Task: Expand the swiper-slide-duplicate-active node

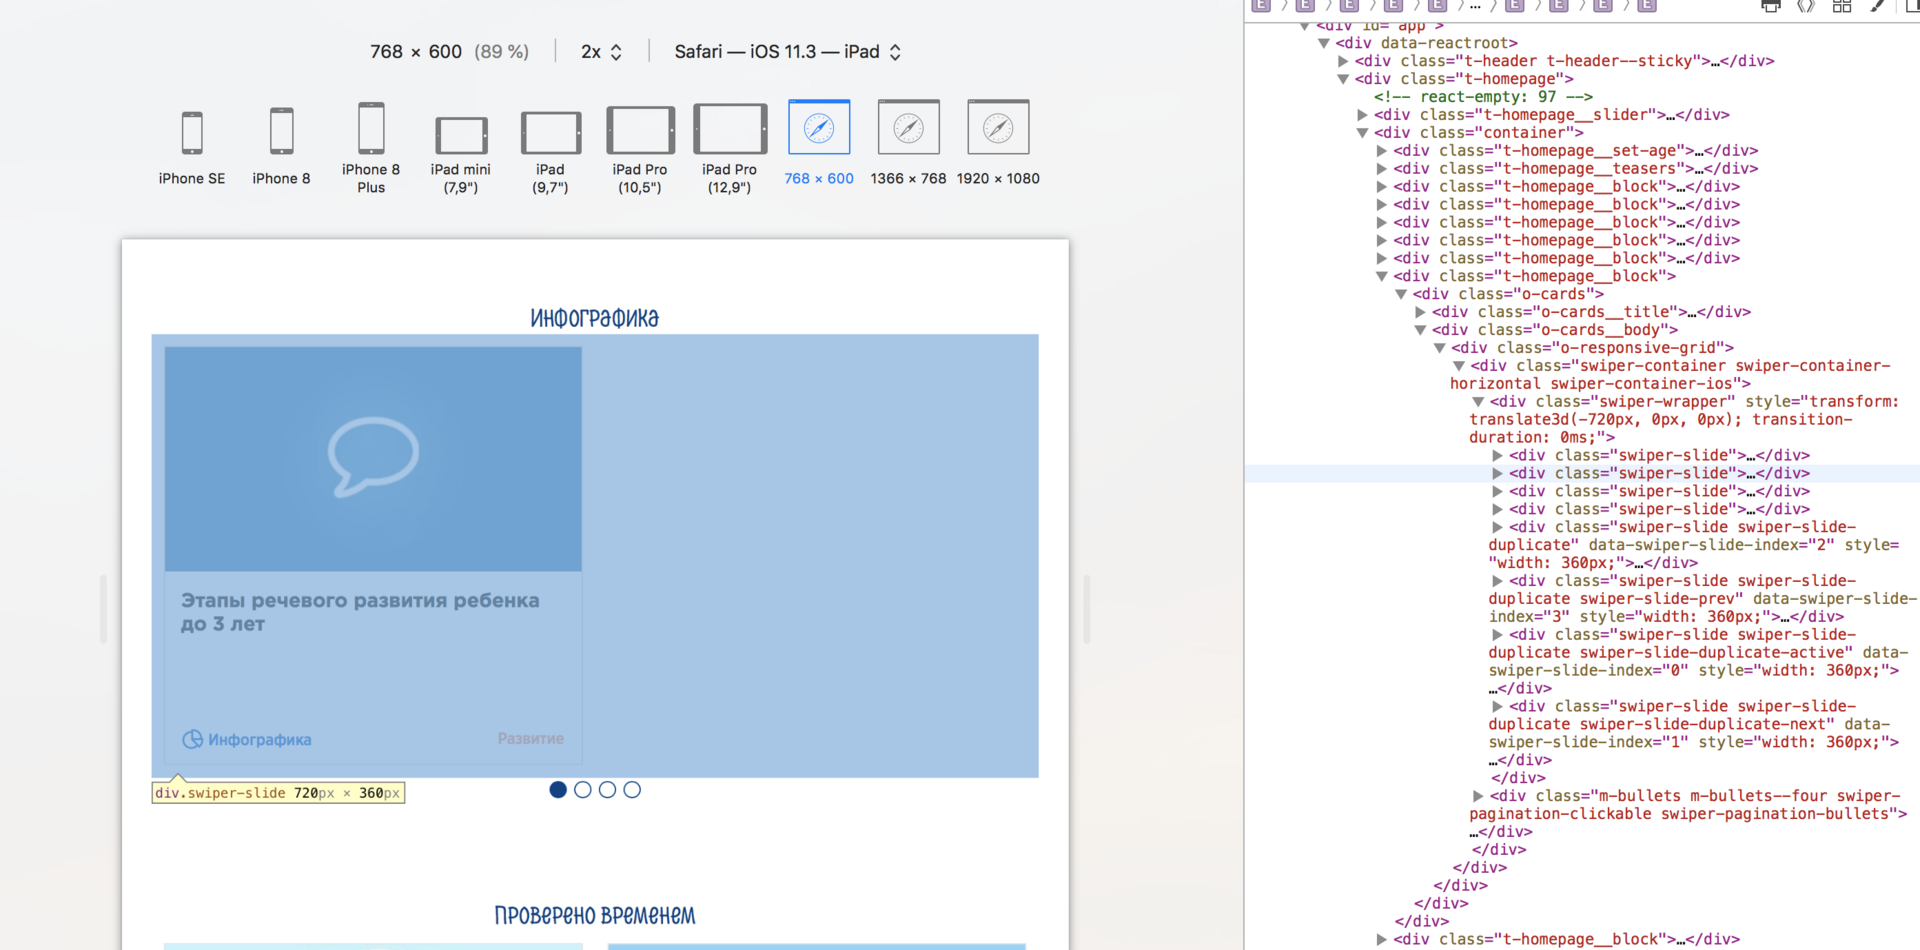Action: [x=1497, y=635]
